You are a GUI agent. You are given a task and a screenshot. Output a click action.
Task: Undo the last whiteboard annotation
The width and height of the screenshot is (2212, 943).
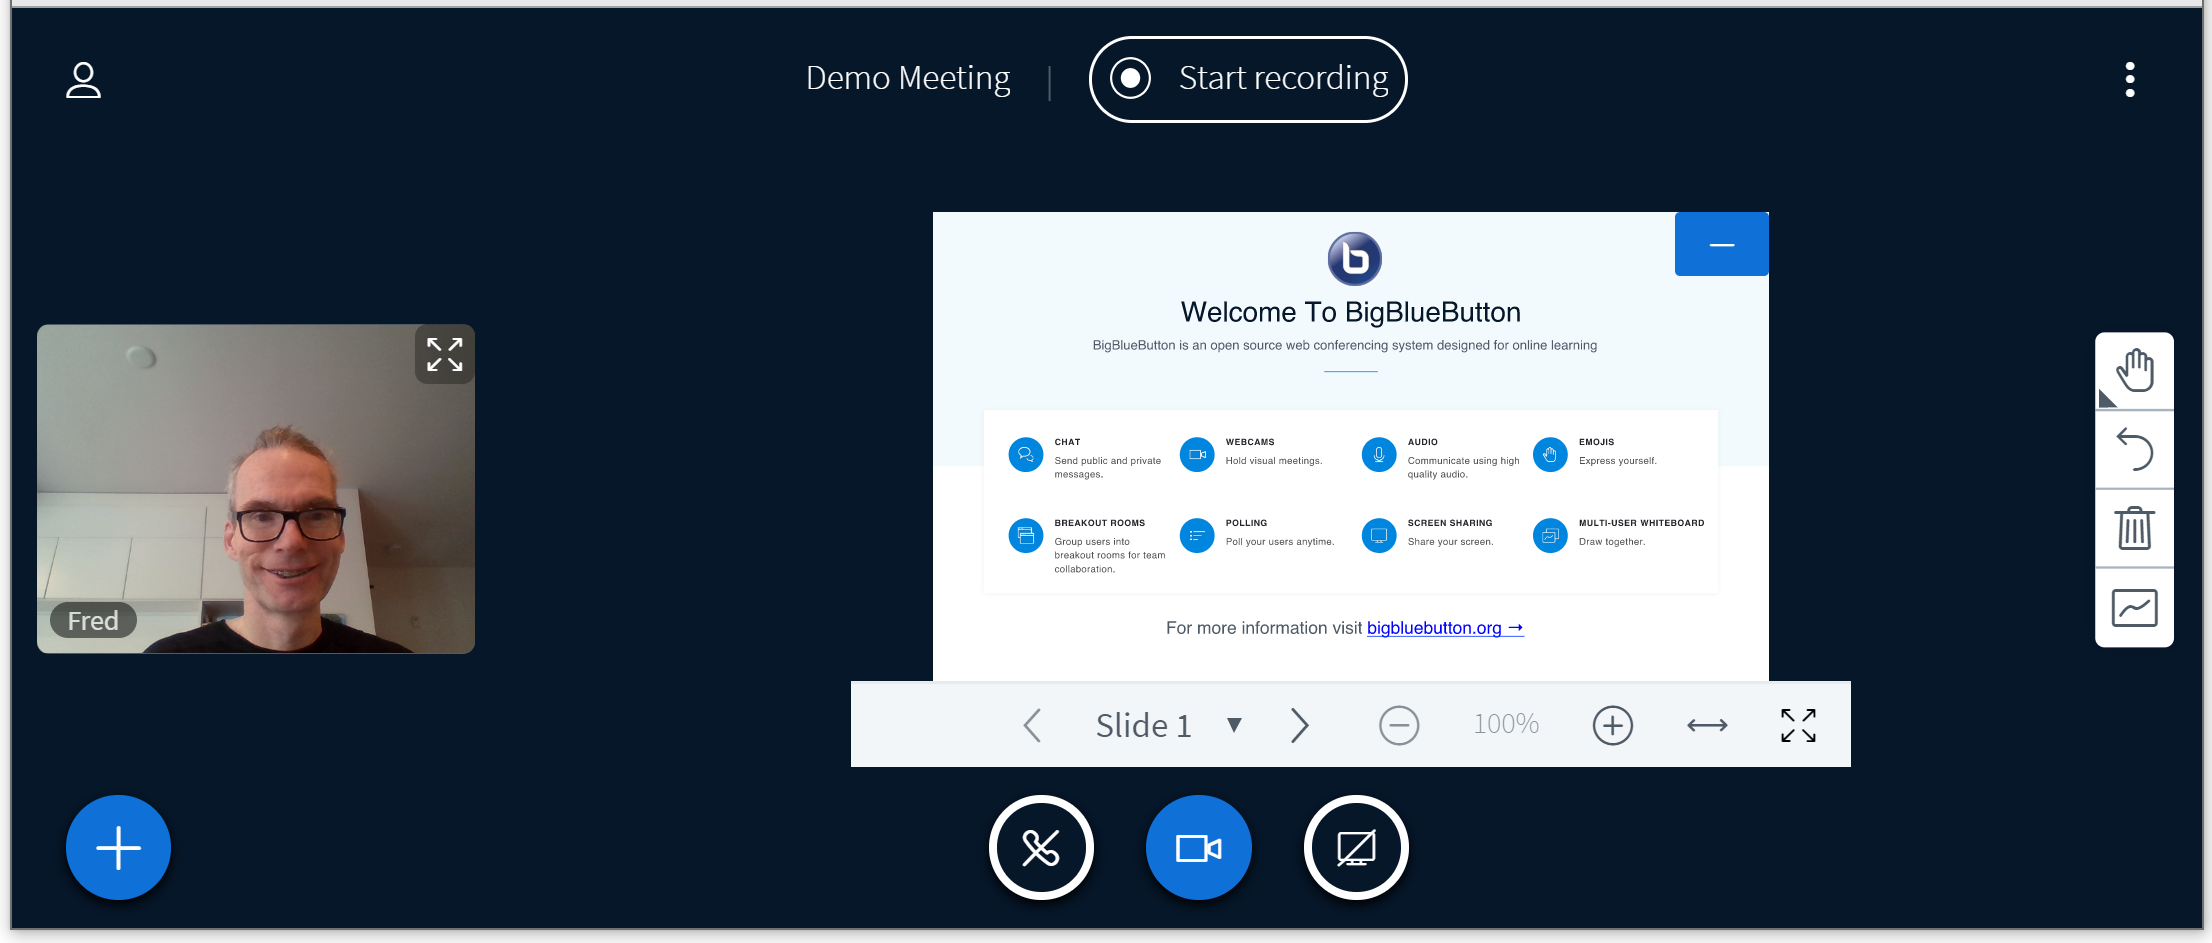coord(2135,449)
